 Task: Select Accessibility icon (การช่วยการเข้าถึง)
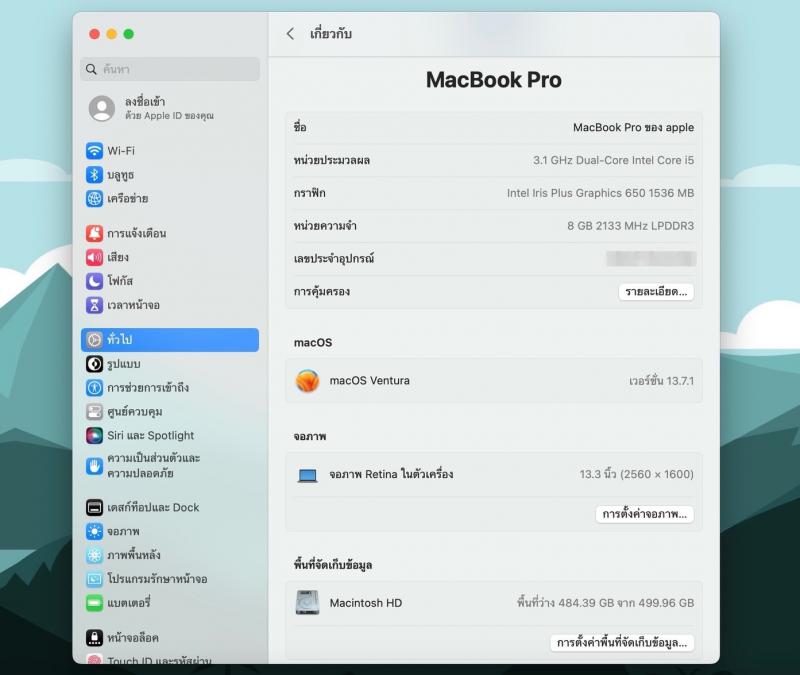[x=94, y=388]
